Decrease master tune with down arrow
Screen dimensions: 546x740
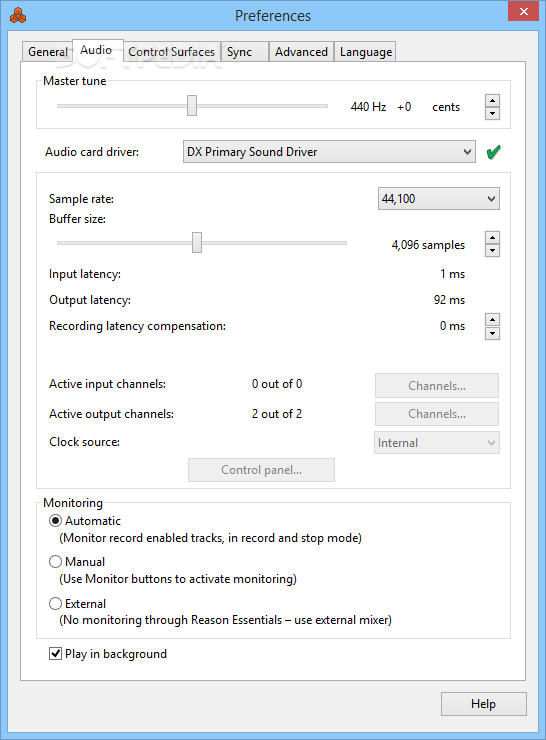(x=492, y=113)
